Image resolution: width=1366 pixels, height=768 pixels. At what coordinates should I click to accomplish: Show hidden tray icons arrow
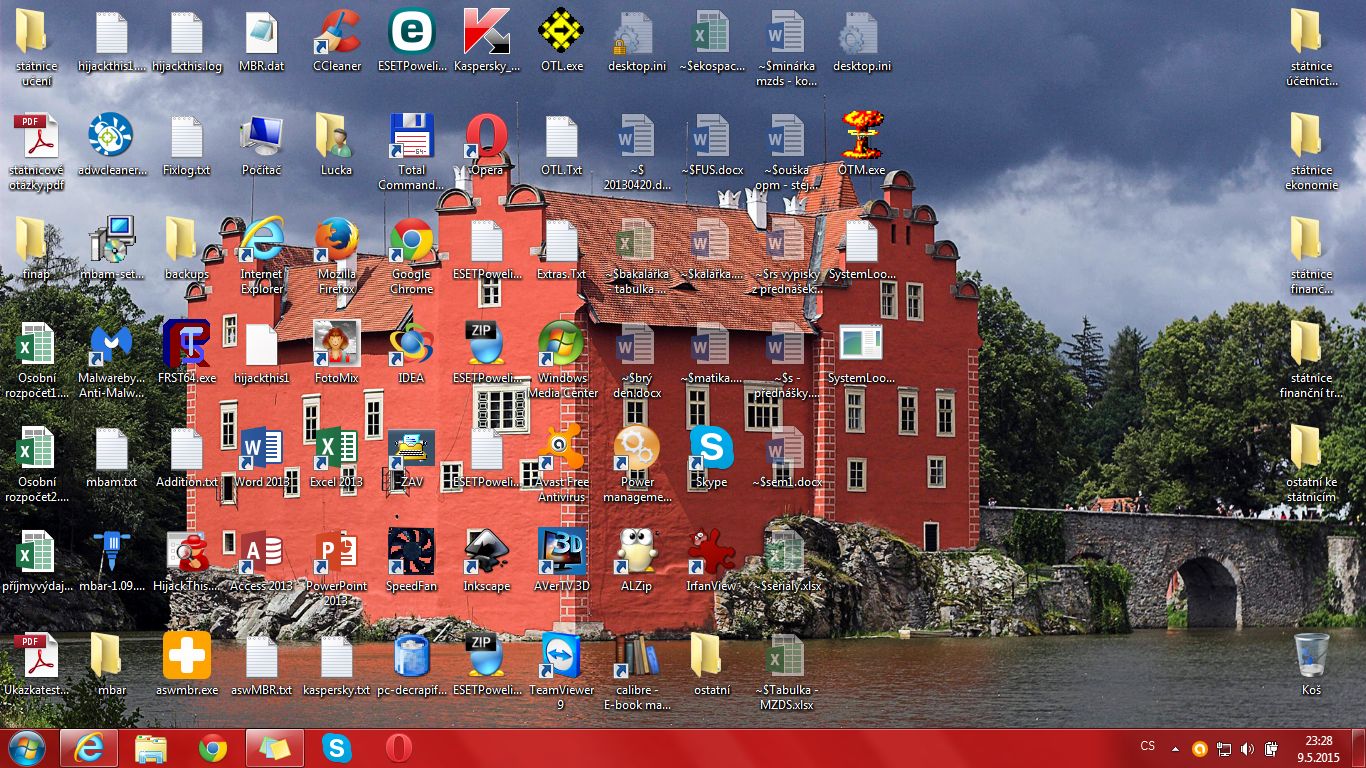[1174, 748]
